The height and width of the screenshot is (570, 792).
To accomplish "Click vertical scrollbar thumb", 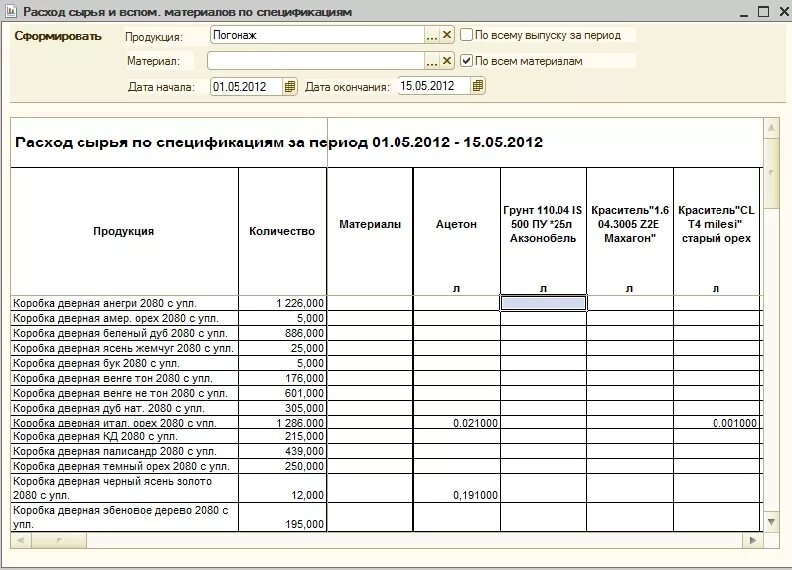I will [x=771, y=172].
